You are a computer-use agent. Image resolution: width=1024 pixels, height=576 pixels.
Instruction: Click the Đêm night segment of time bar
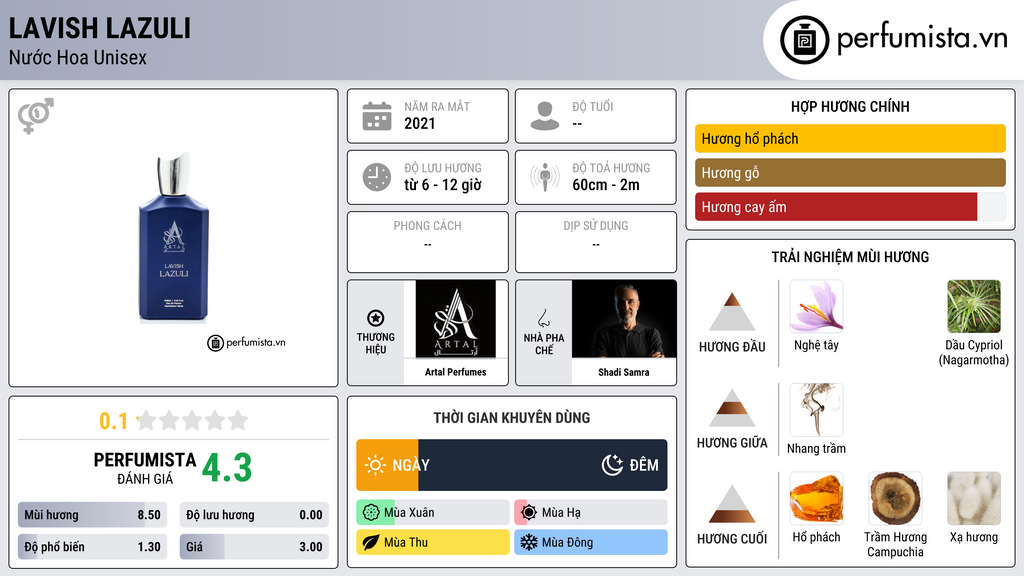543,465
